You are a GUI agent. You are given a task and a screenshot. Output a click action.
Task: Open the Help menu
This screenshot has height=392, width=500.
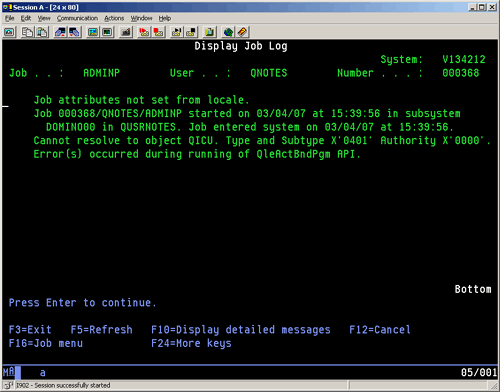point(165,18)
